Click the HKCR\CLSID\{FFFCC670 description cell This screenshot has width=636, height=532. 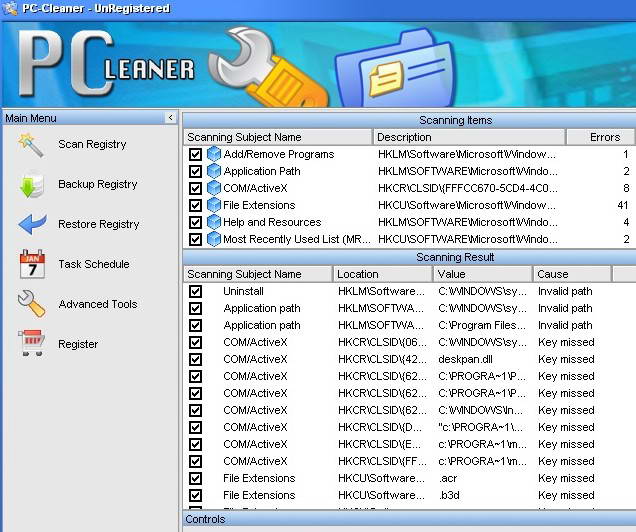468,189
